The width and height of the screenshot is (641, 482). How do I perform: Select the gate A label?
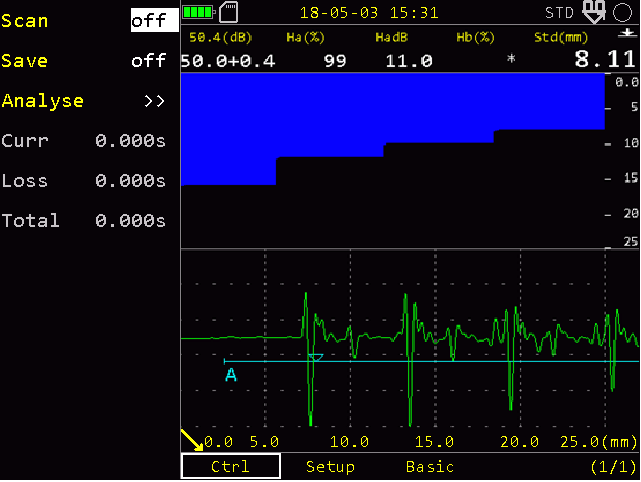[231, 374]
